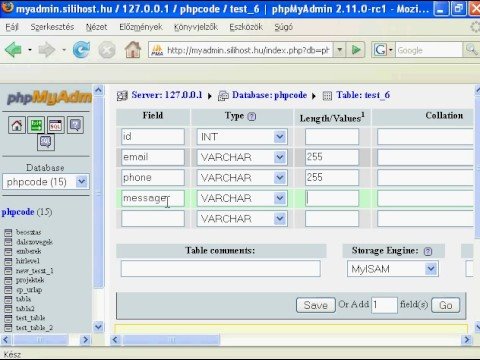The height and width of the screenshot is (360, 480).
Task: Click the server icon in the breadcrumb
Action: pyautogui.click(x=122, y=96)
